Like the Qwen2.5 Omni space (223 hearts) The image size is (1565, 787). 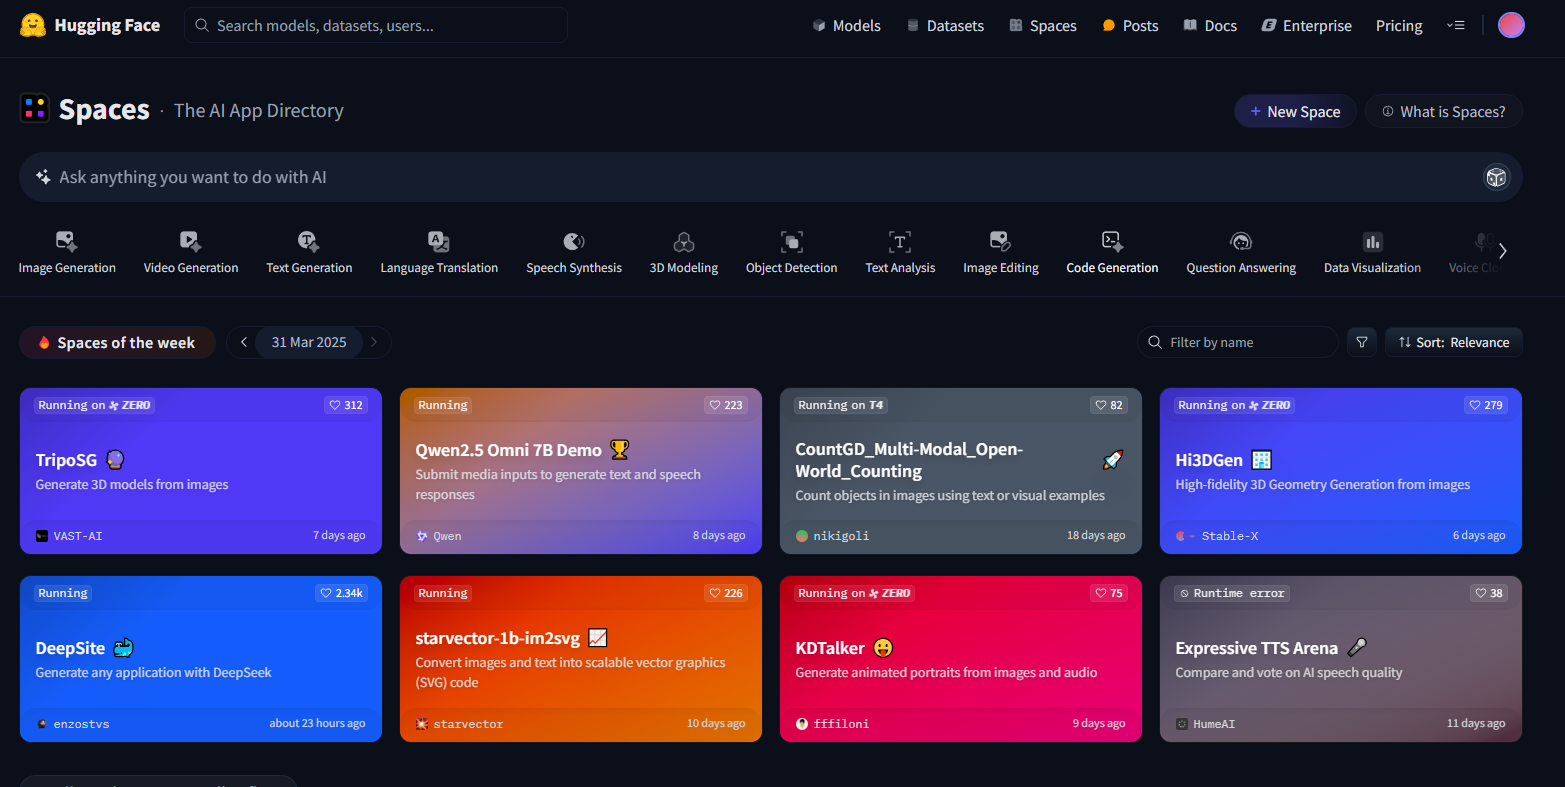click(726, 405)
